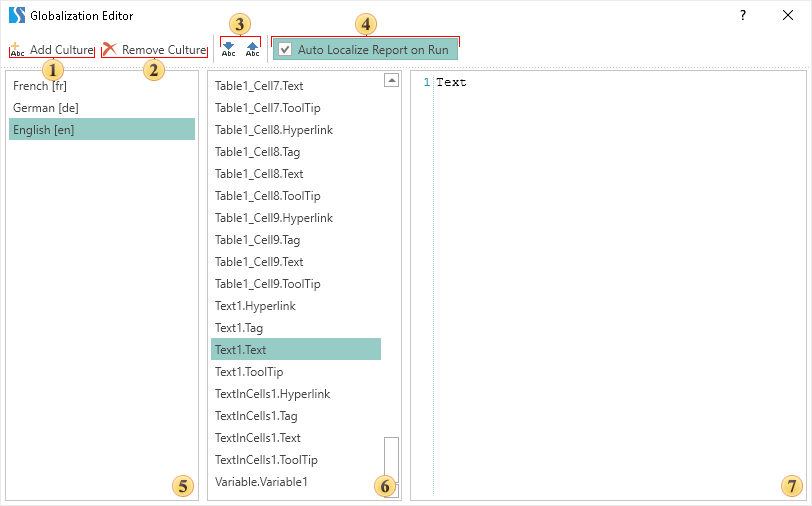Click the up-arrow Abc toolbar icon
This screenshot has height=506, width=812.
(x=252, y=50)
